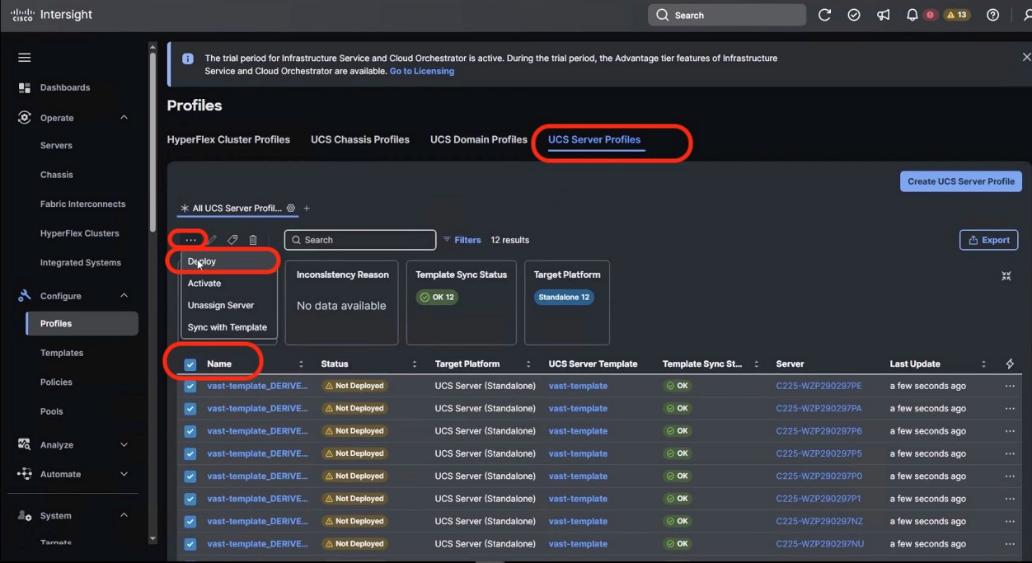
Task: Open the bulk actions ellipsis menu
Action: tap(191, 240)
